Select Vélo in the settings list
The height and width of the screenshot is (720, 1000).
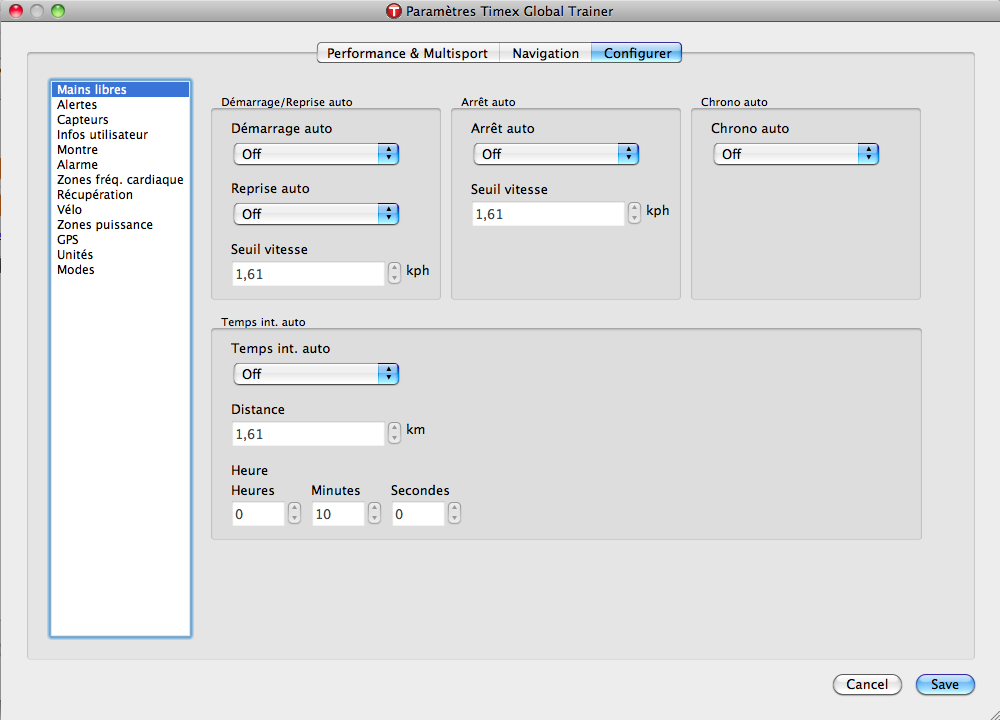pos(70,210)
